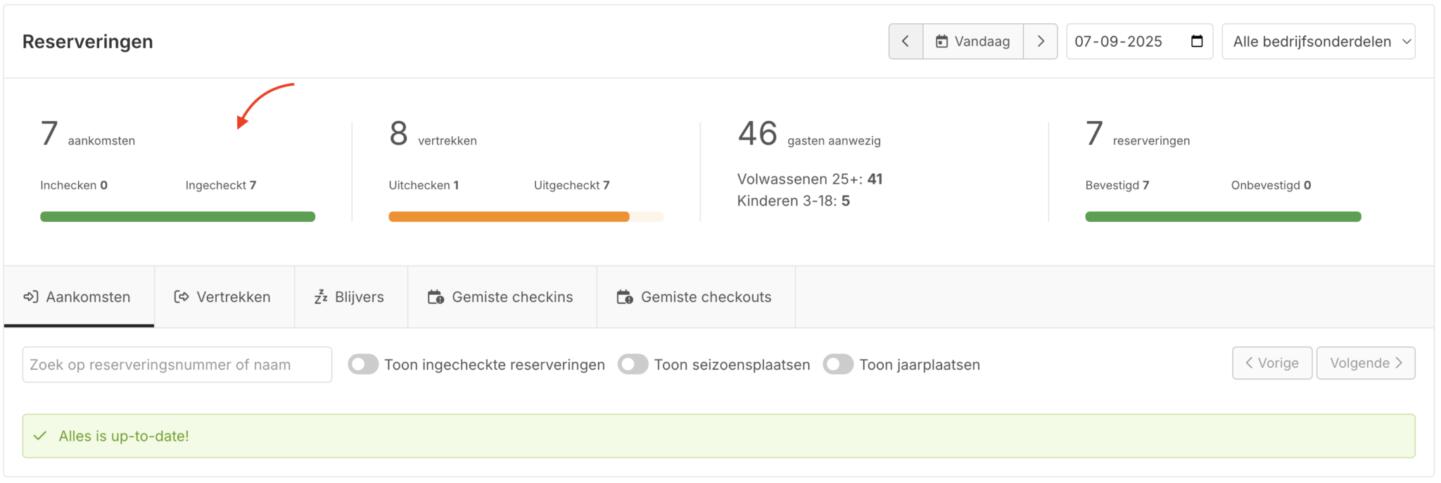
Task: Click the previous day arrow icon
Action: pos(905,42)
